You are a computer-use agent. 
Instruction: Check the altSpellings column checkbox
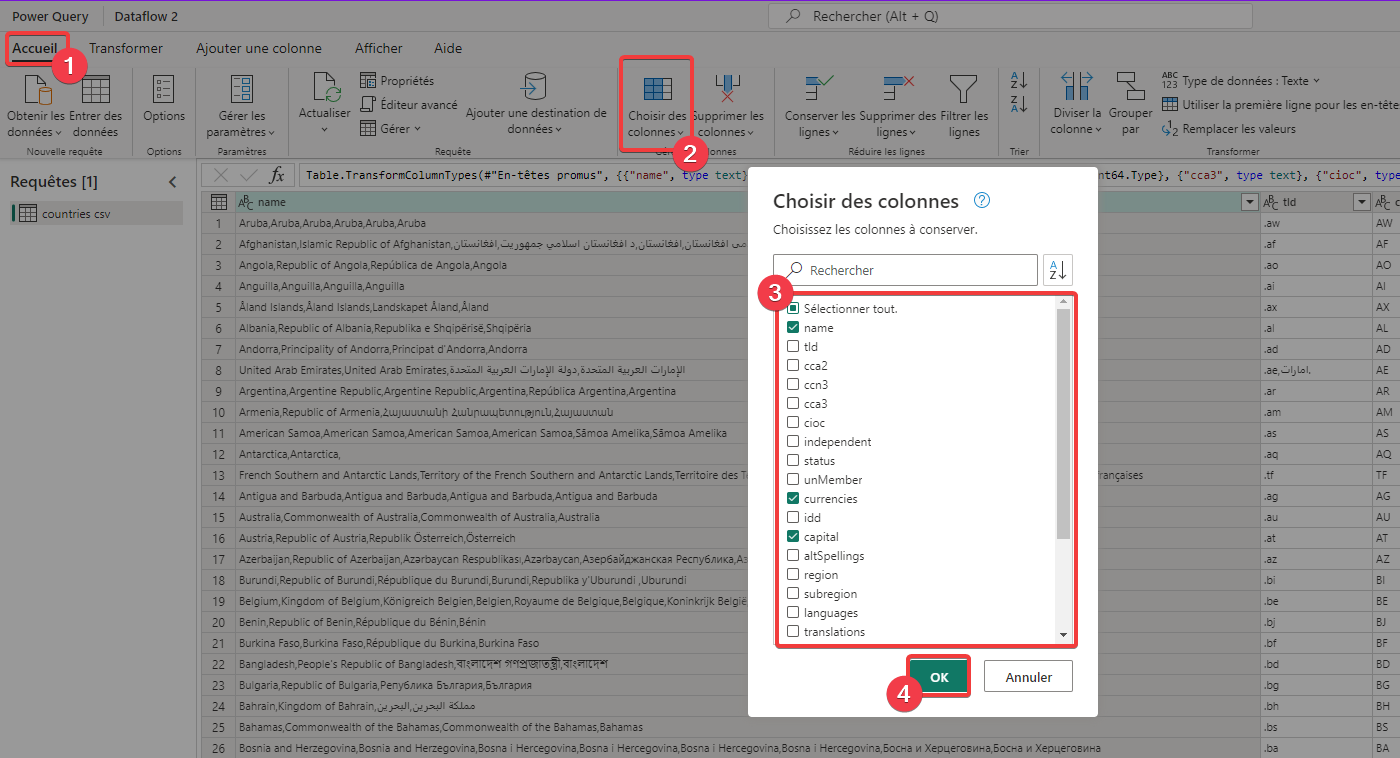point(793,556)
